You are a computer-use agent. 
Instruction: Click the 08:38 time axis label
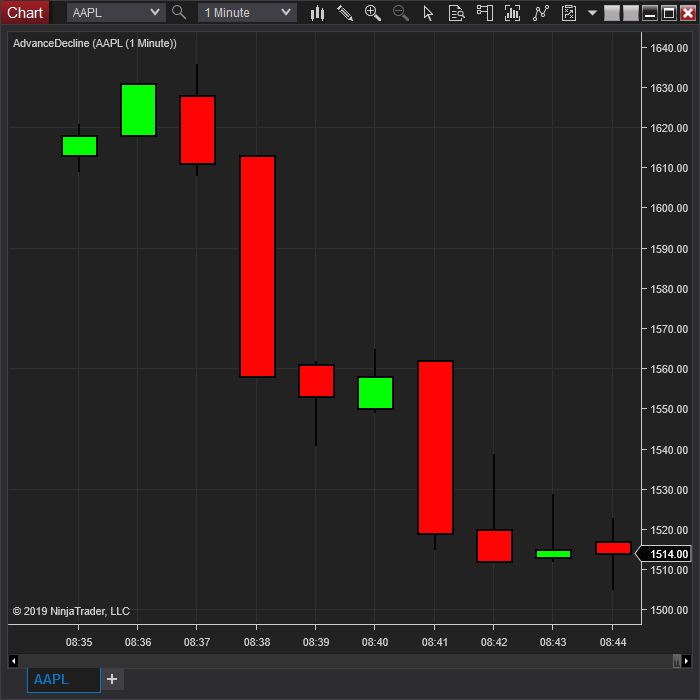click(x=257, y=642)
